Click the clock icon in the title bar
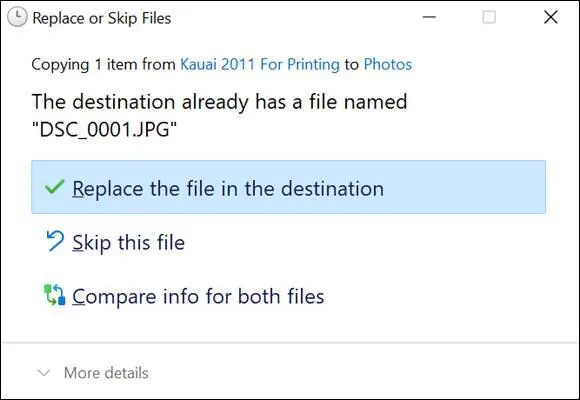 click(x=17, y=17)
